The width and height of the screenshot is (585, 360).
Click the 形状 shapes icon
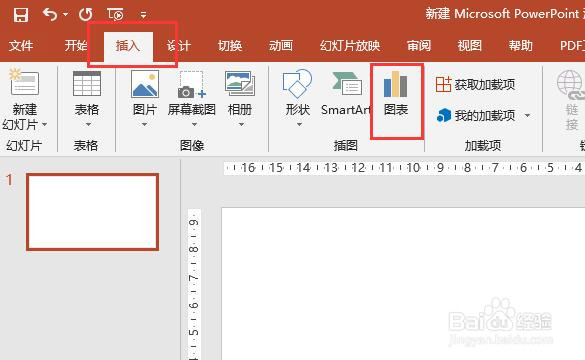[297, 84]
